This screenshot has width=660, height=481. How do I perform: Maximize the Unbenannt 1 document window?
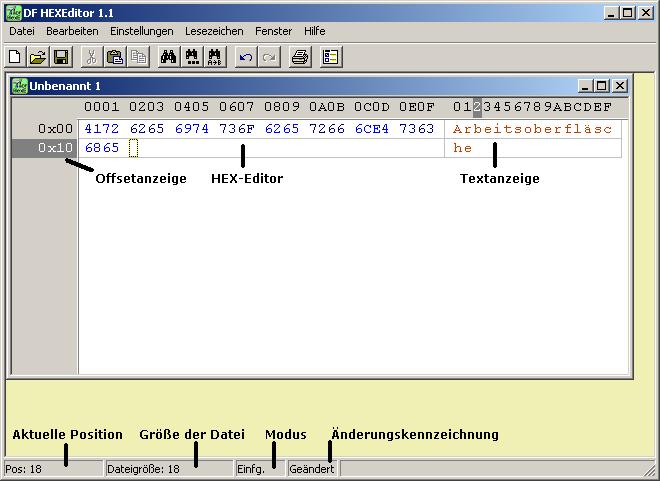coord(602,86)
